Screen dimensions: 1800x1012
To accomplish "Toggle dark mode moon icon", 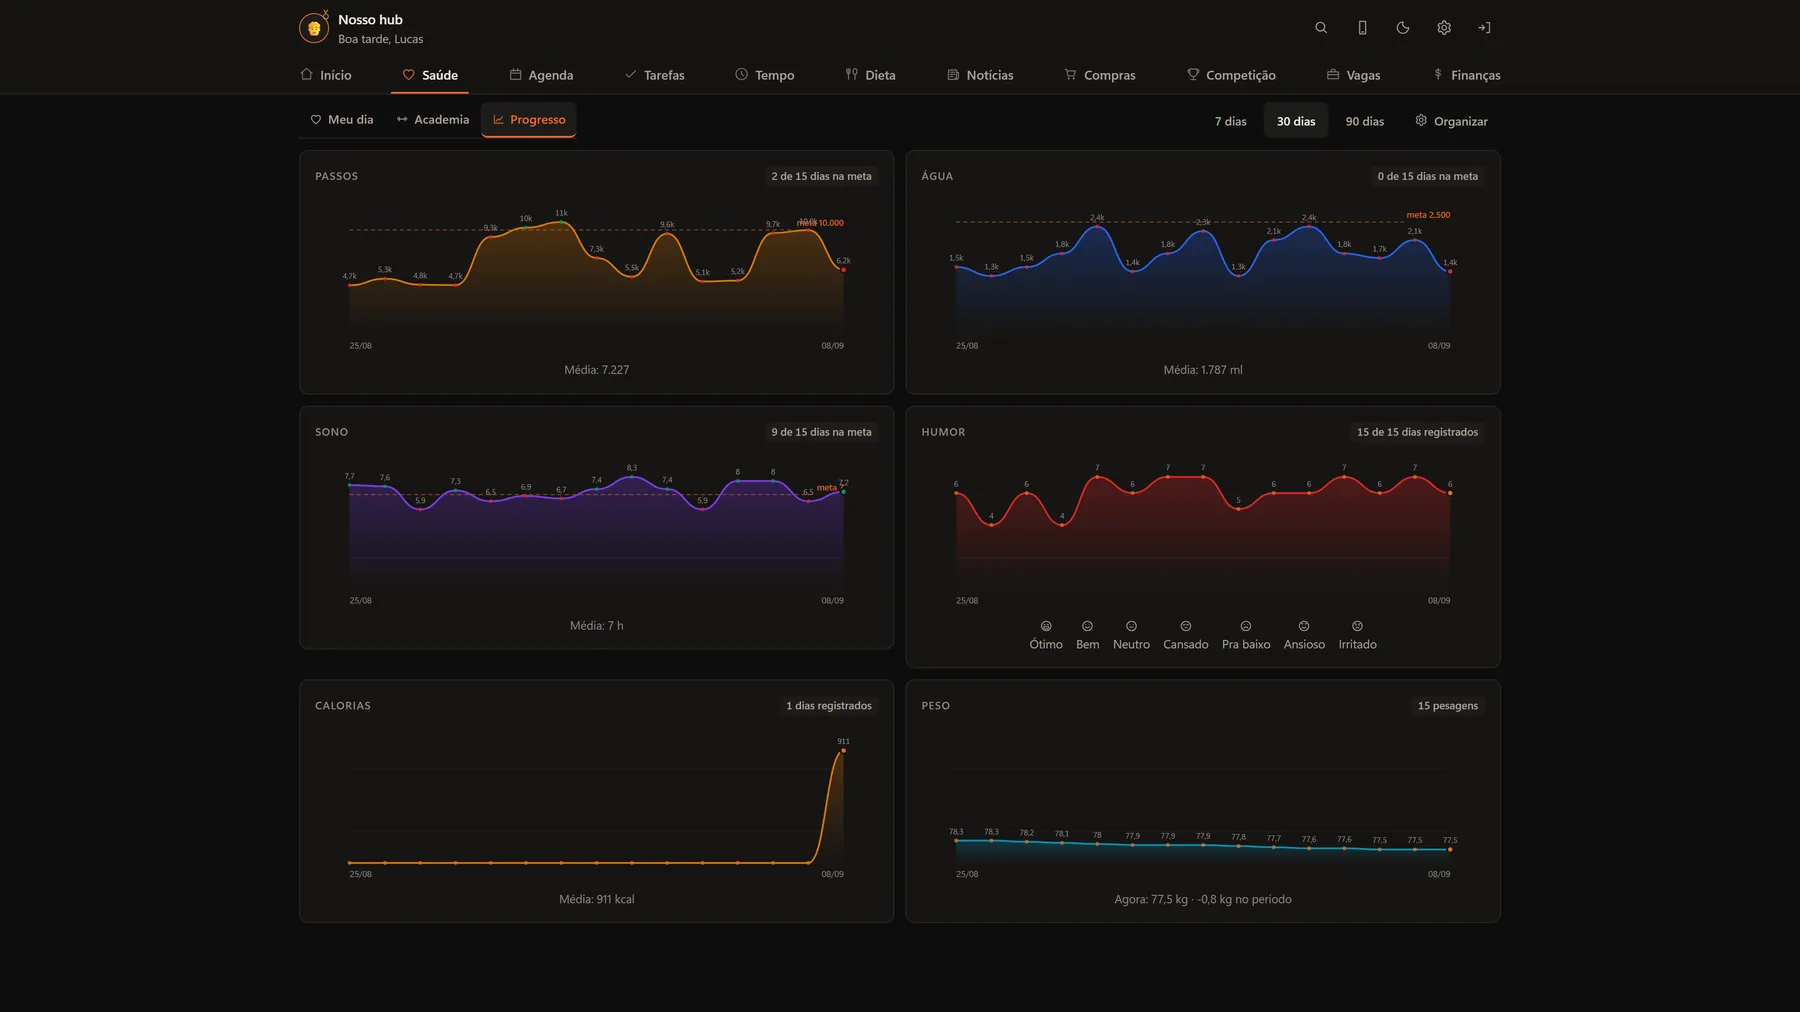I will coord(1403,28).
